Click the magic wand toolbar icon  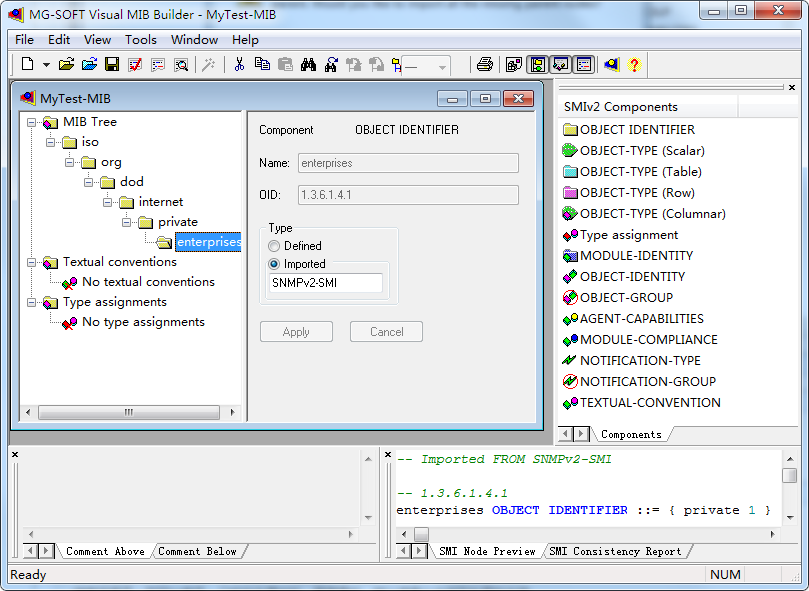208,65
